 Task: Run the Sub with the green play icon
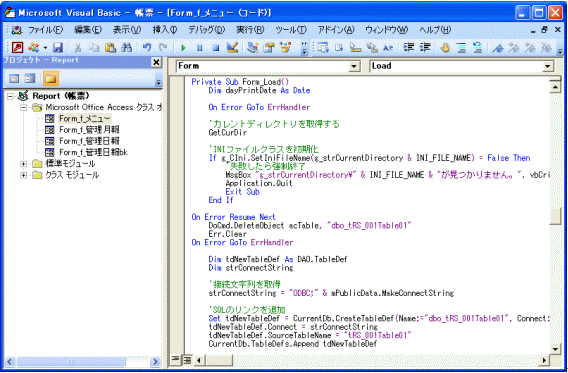coord(183,47)
